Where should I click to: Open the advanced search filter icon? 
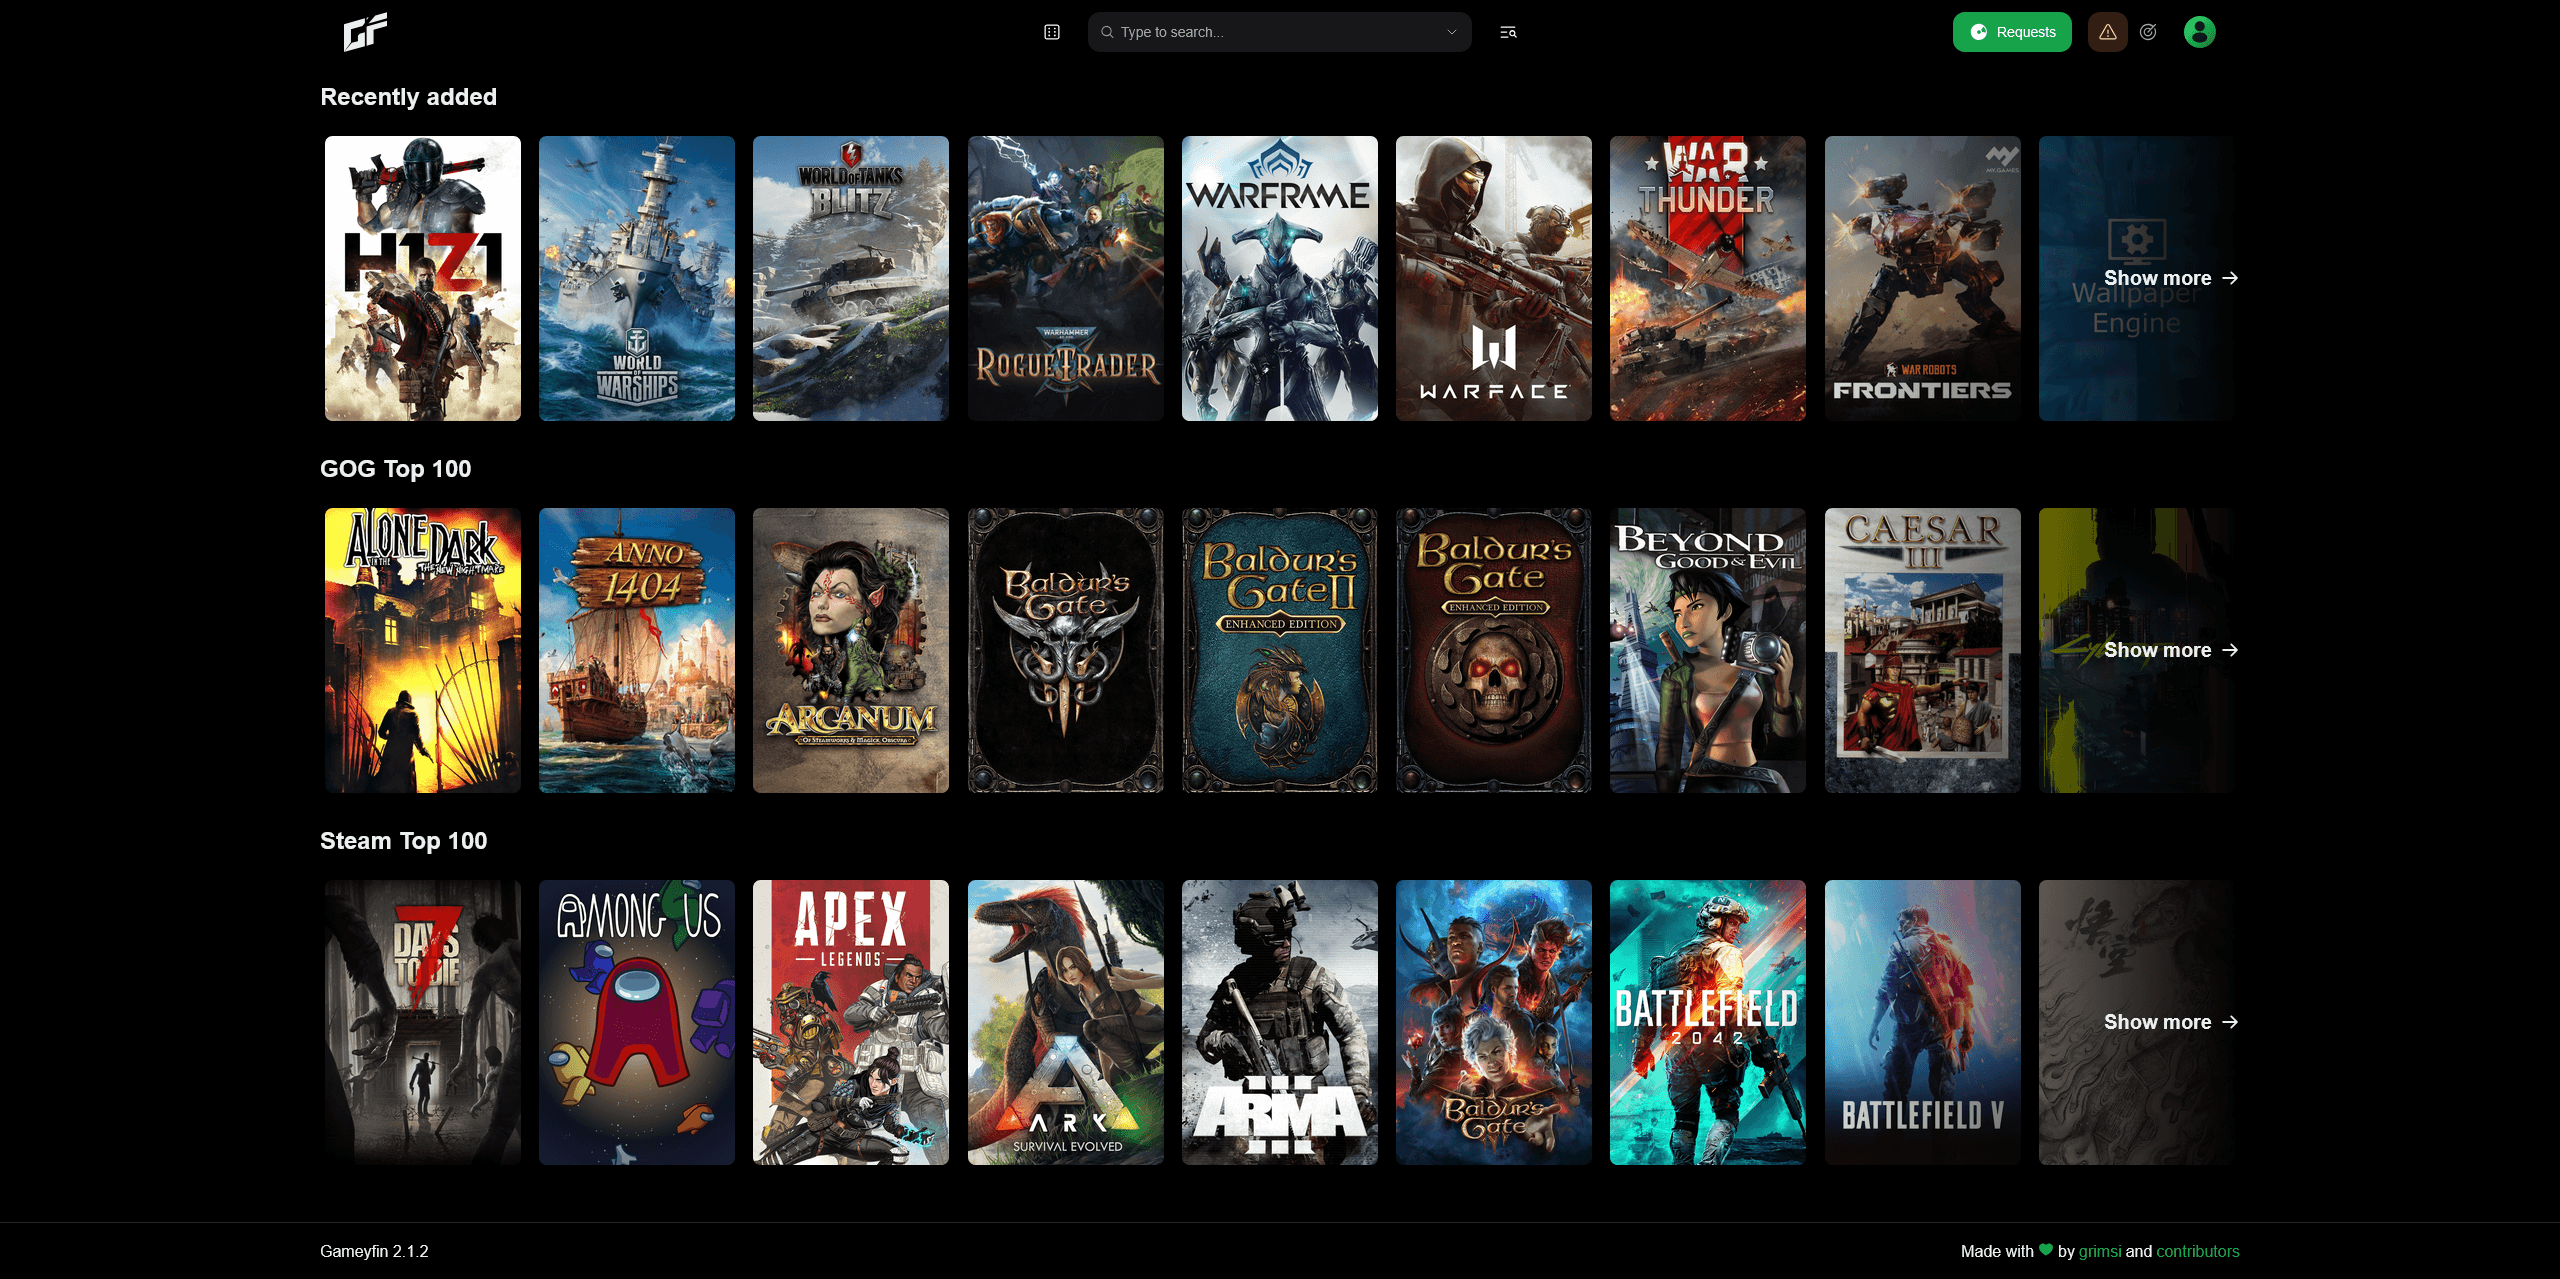tap(1508, 32)
